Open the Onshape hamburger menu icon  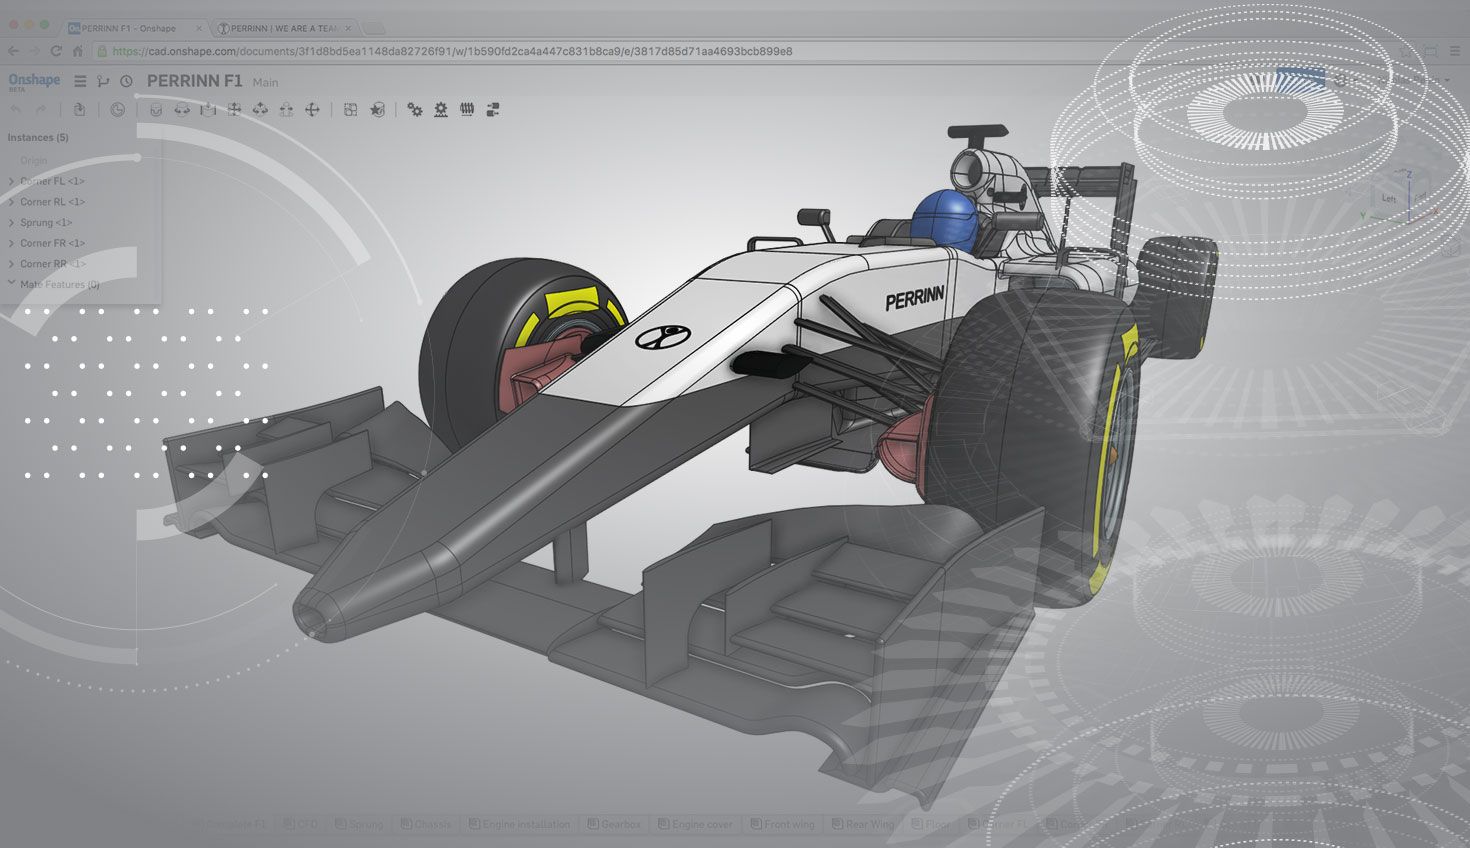[80, 82]
